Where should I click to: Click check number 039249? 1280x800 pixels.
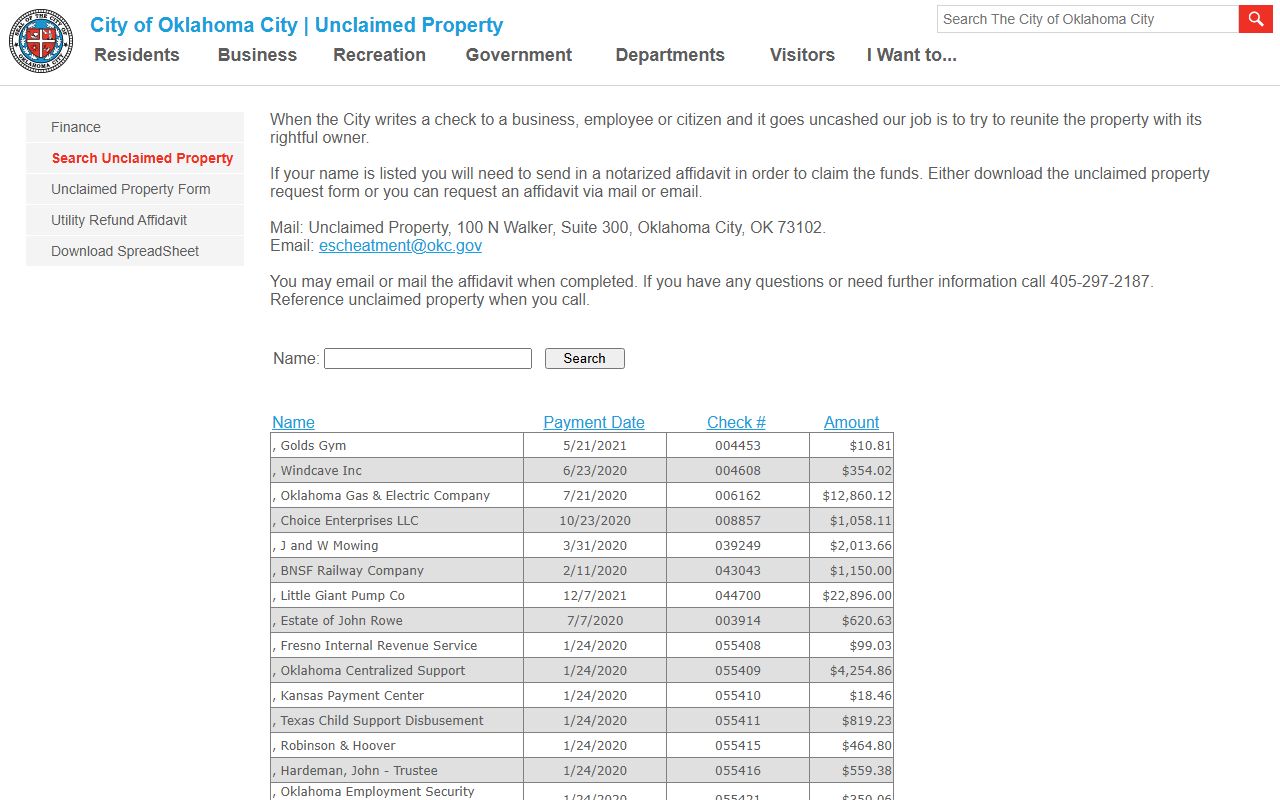pyautogui.click(x=738, y=545)
